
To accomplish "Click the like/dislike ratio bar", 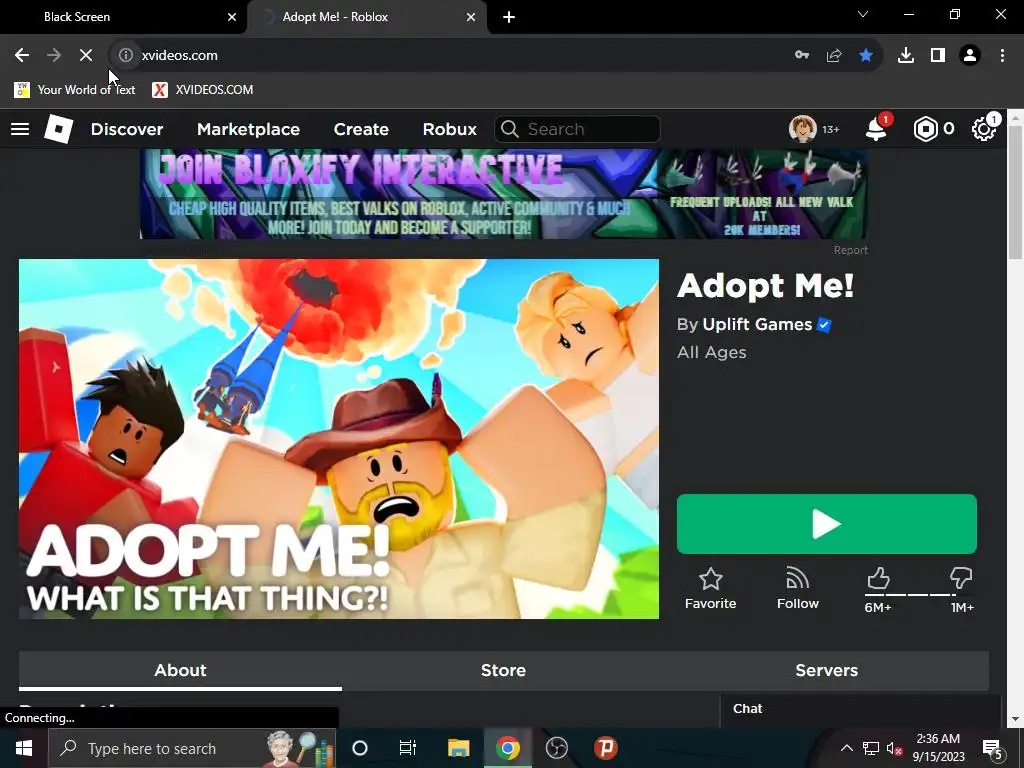I will (x=919, y=595).
